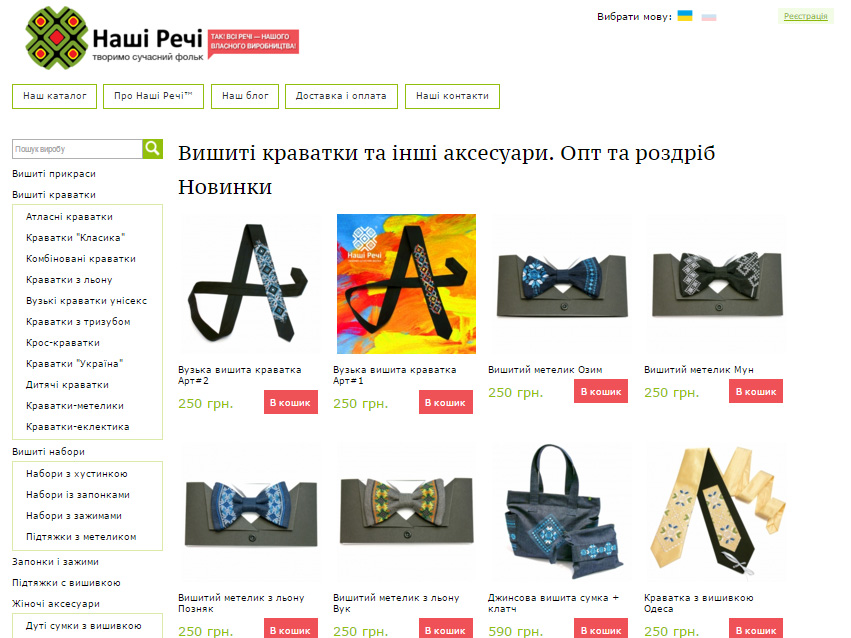Click the Наші Речі logo

click(x=115, y=38)
